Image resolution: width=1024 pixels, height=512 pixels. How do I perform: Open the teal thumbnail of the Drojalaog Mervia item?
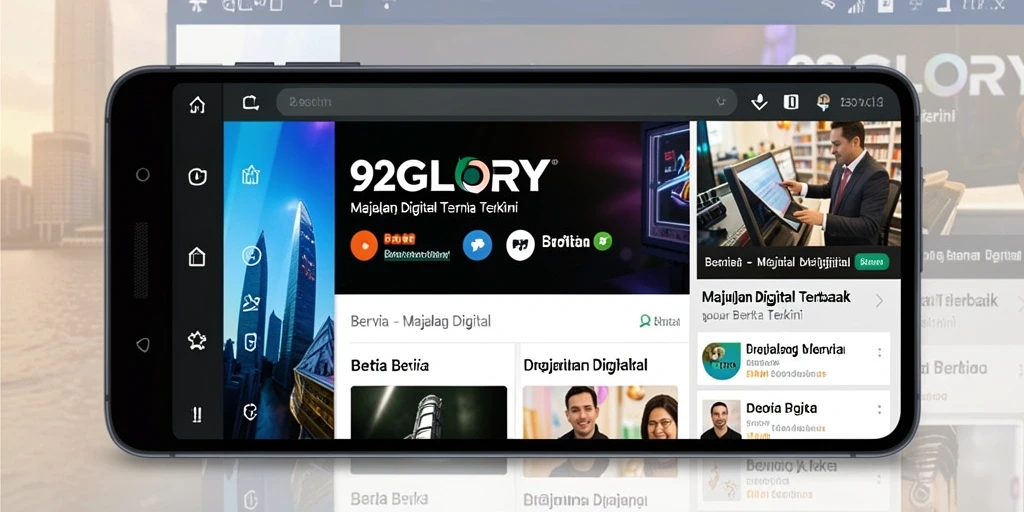721,360
